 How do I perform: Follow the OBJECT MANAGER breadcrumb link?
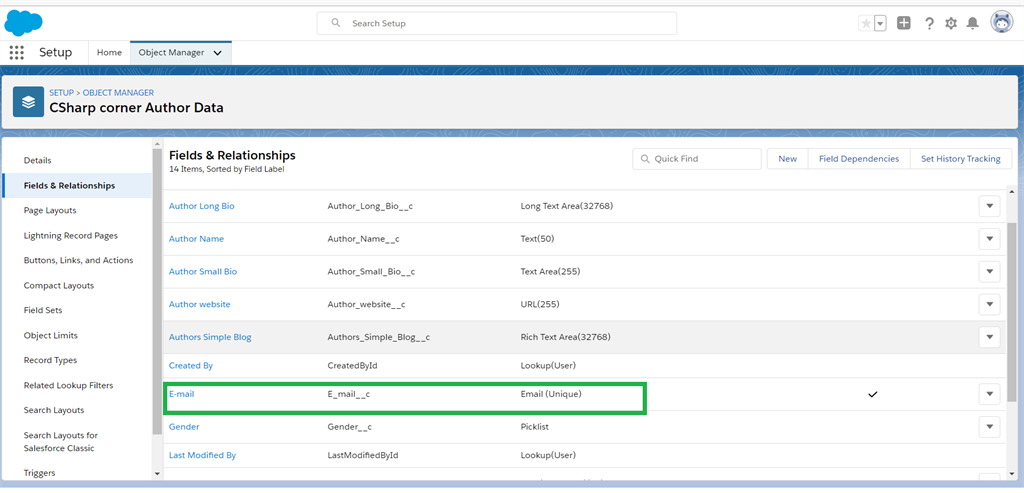tap(118, 93)
